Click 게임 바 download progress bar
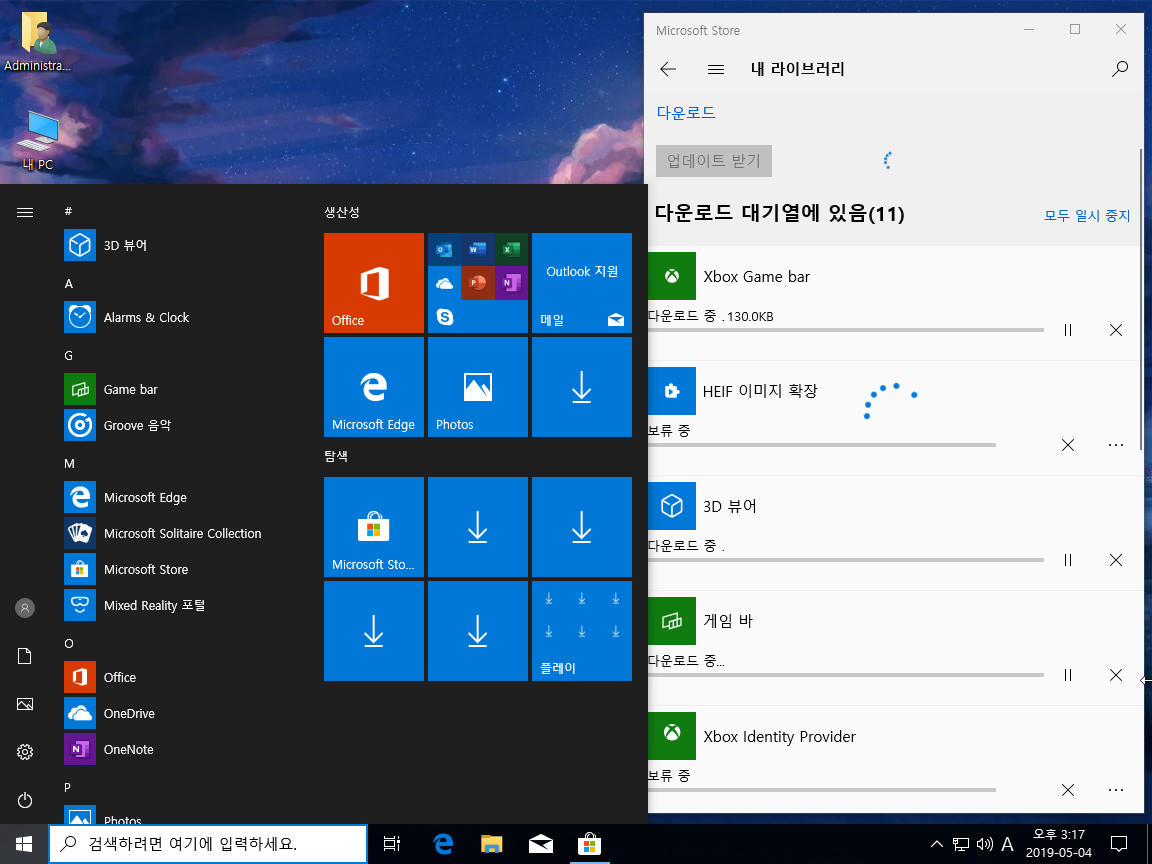Image resolution: width=1152 pixels, height=864 pixels. [846, 674]
